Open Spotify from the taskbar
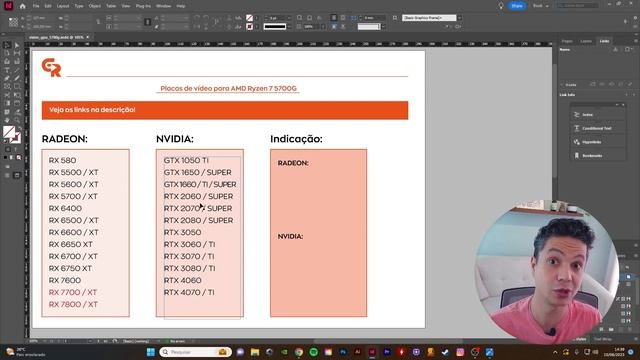640x360 pixels. tap(313, 352)
